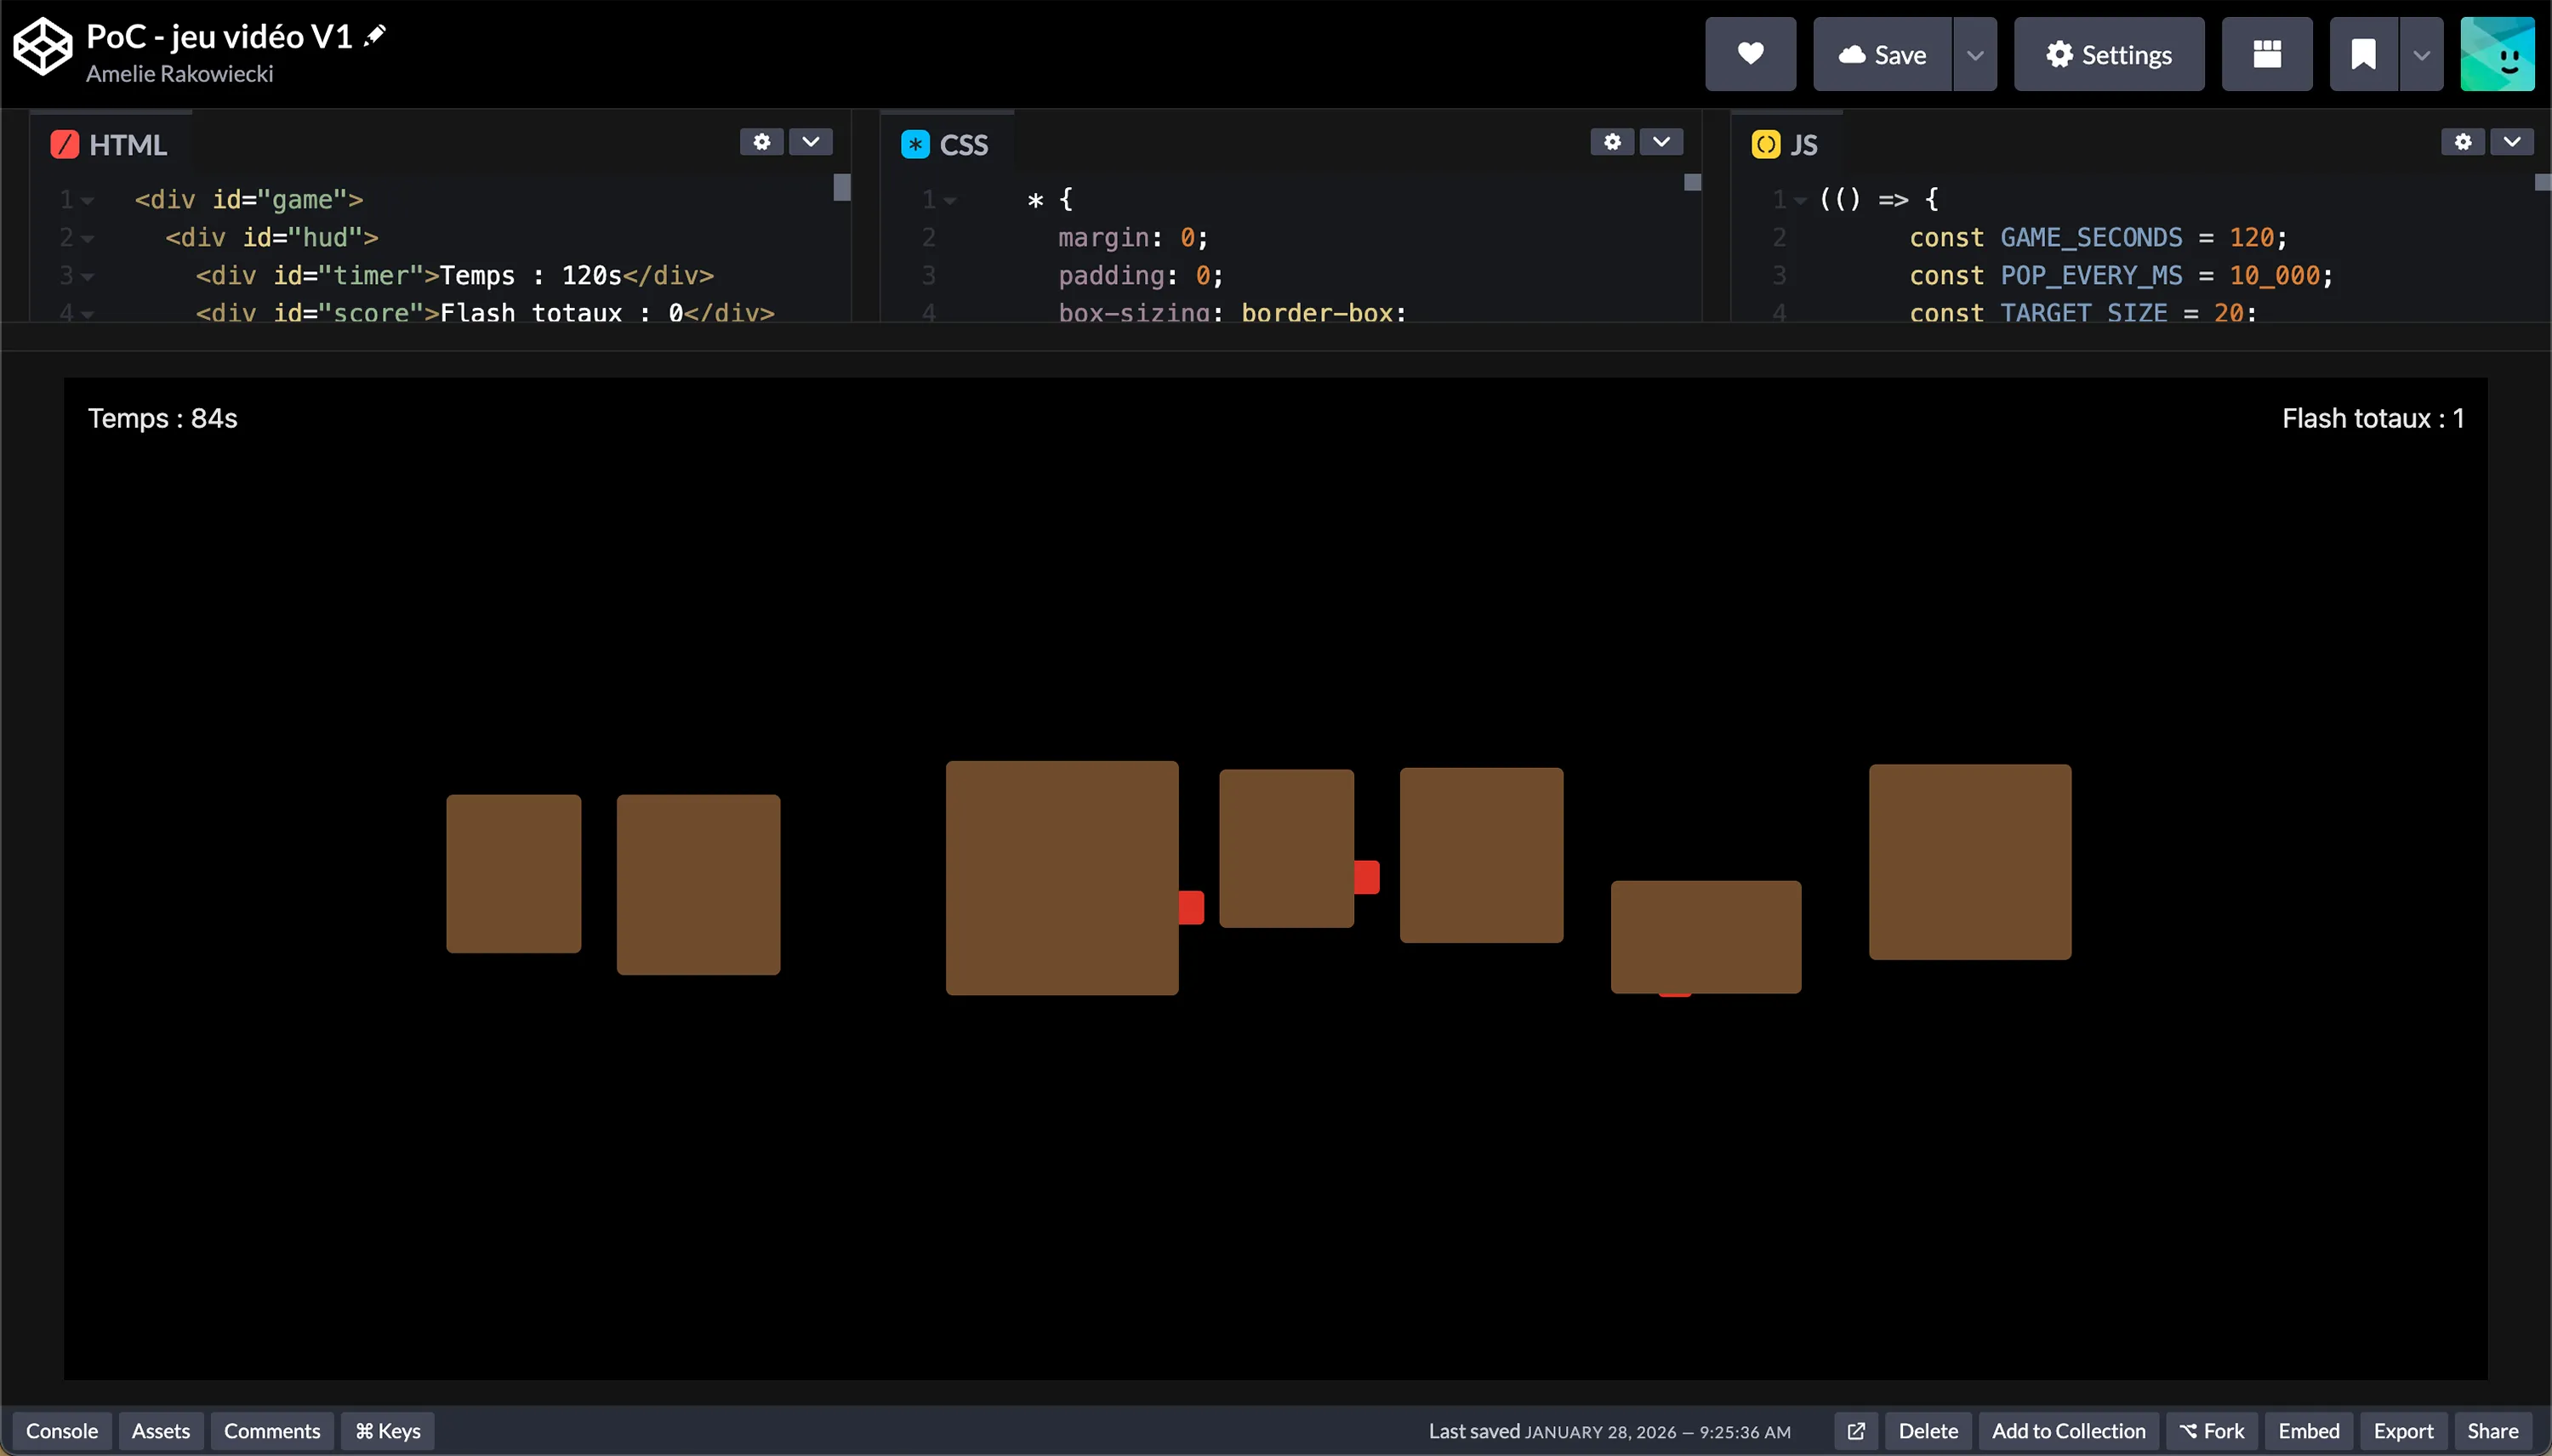The height and width of the screenshot is (1456, 2552).
Task: Click the CSS editor scrollbar thumb
Action: coord(1692,182)
